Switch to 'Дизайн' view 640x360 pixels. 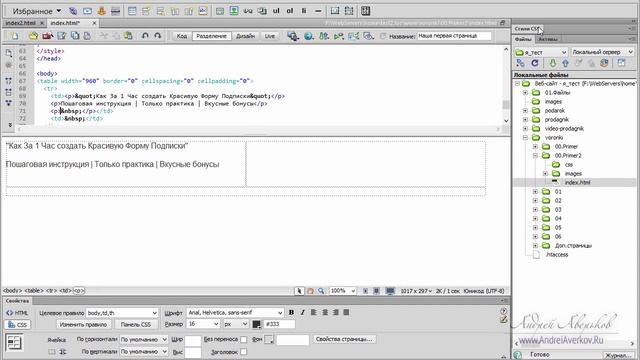[x=245, y=36]
